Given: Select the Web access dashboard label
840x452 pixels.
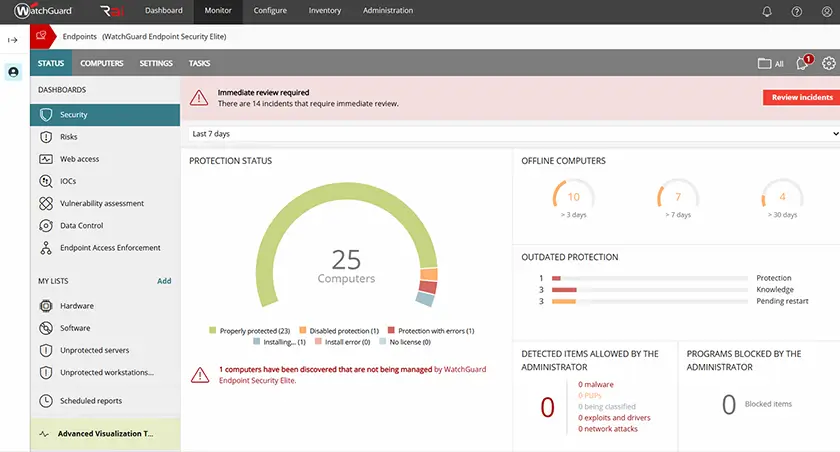Looking at the screenshot, I should (79, 159).
